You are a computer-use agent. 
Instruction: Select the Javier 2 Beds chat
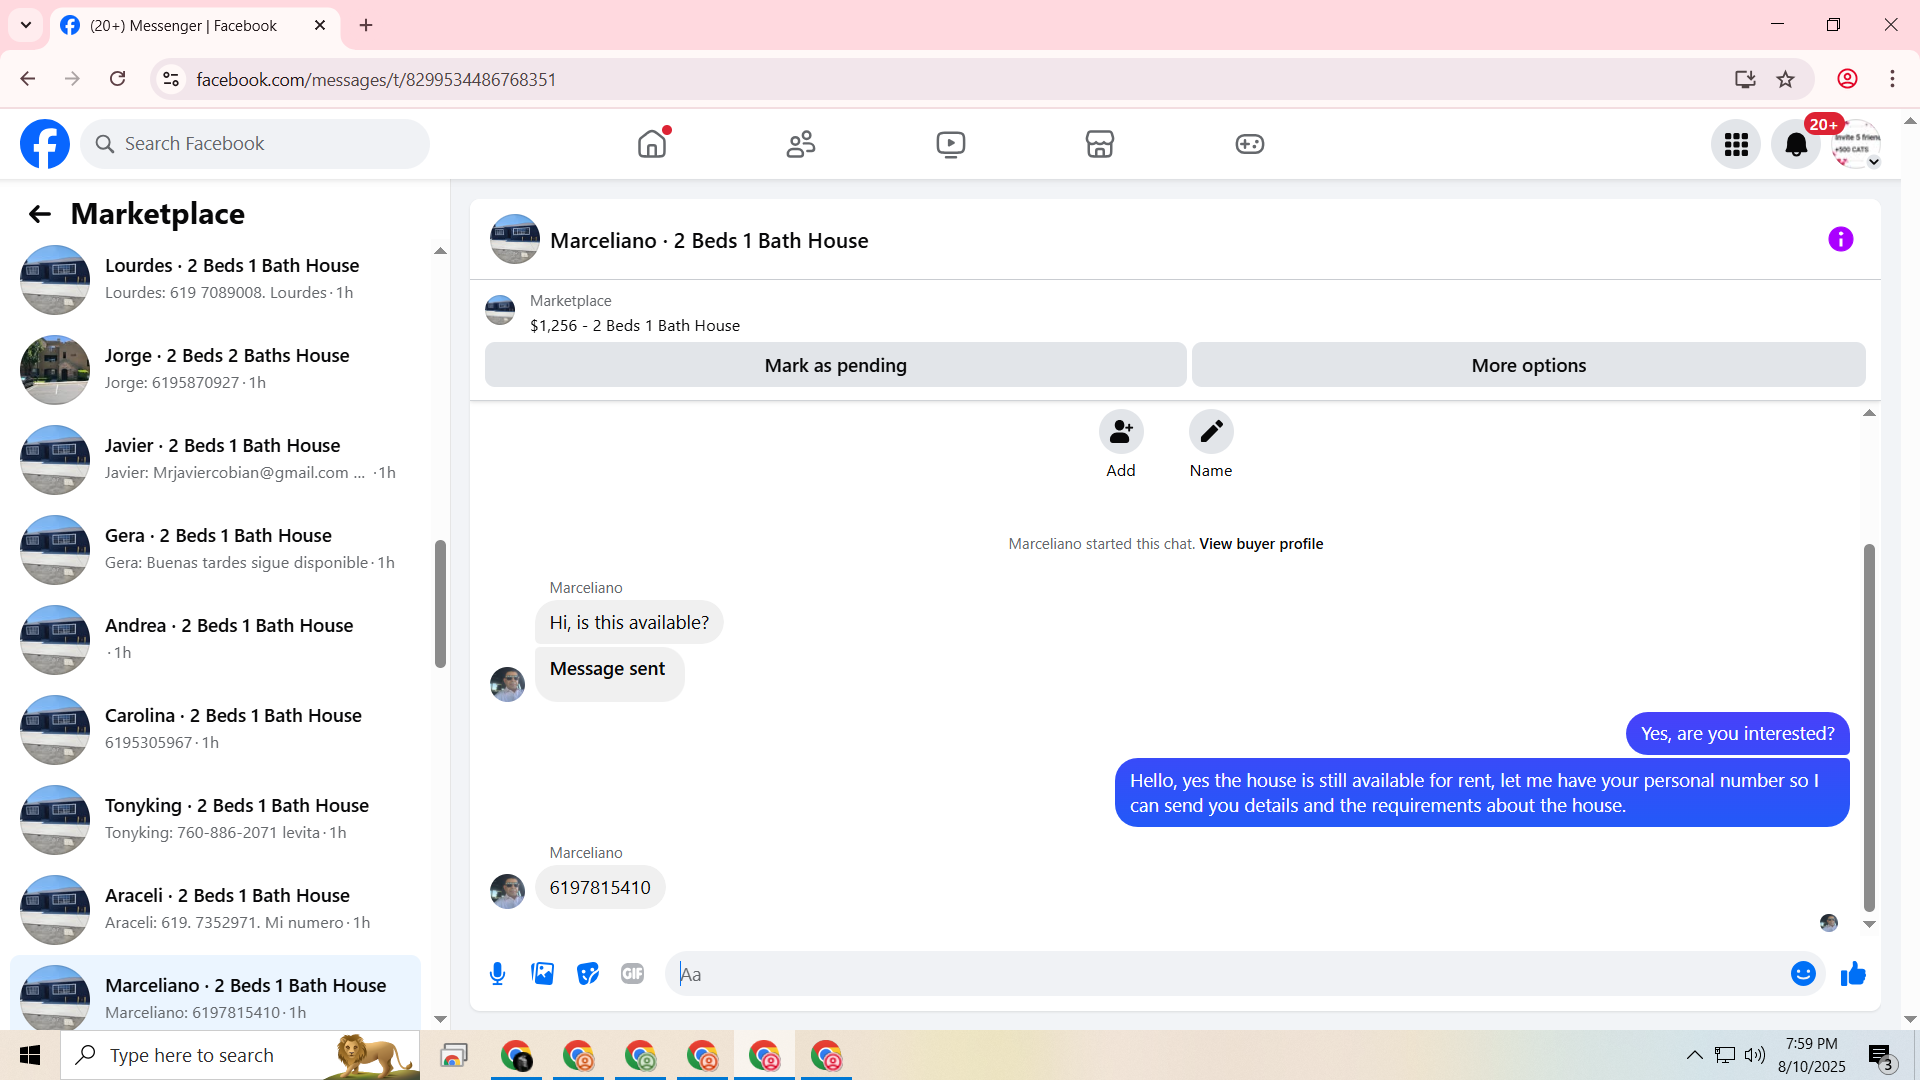[x=220, y=458]
